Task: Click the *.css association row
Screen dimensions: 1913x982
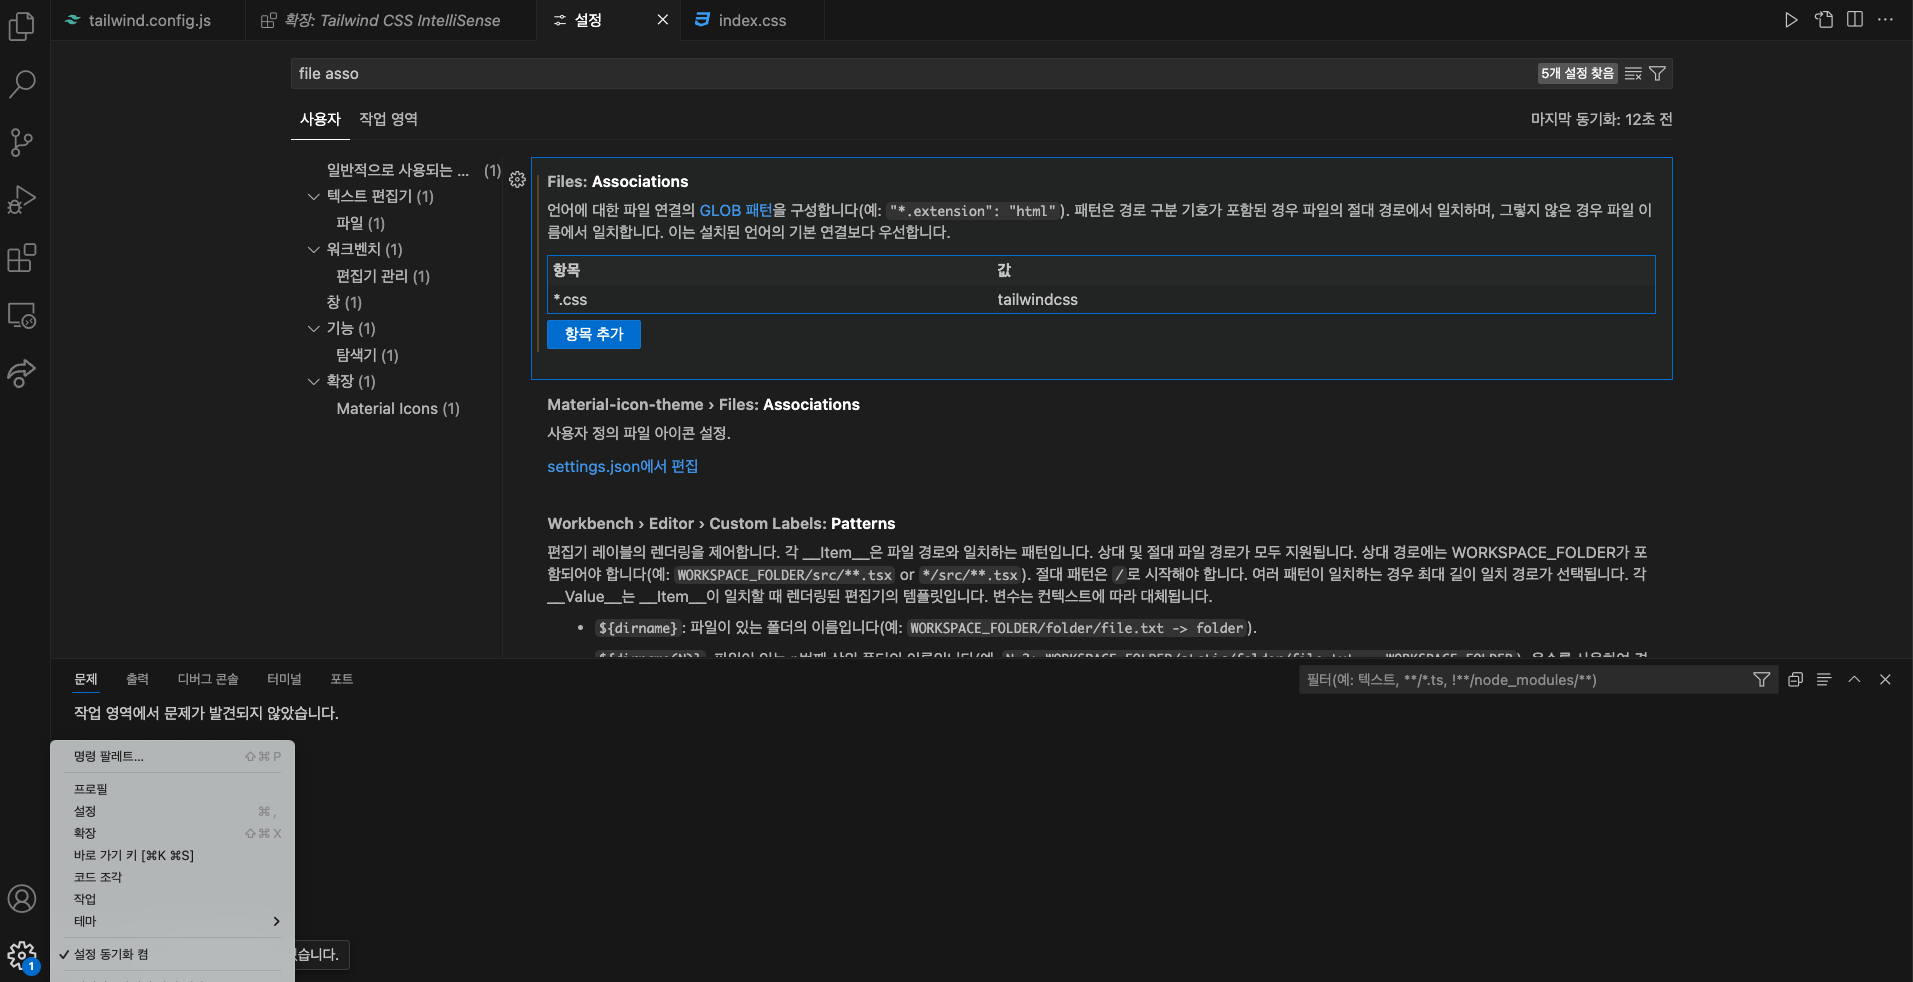Action: pyautogui.click(x=1101, y=299)
